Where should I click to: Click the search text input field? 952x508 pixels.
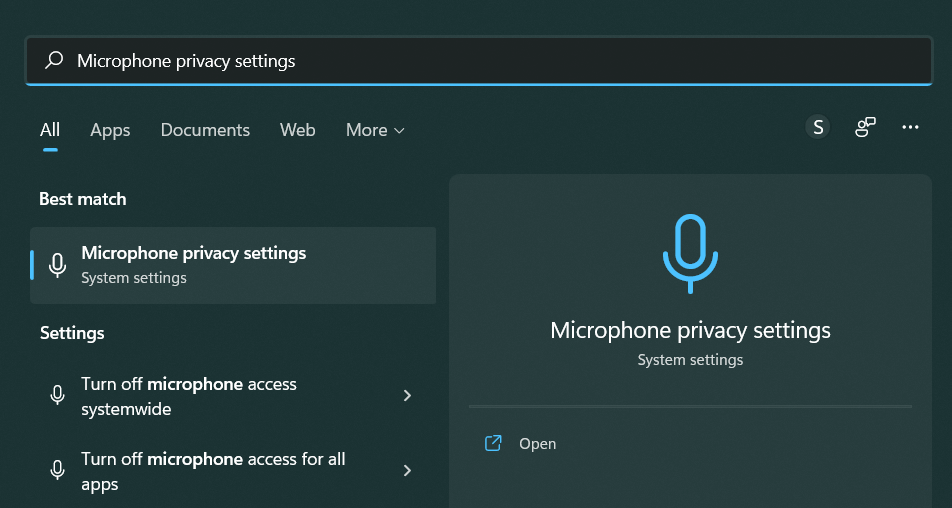(x=500, y=61)
